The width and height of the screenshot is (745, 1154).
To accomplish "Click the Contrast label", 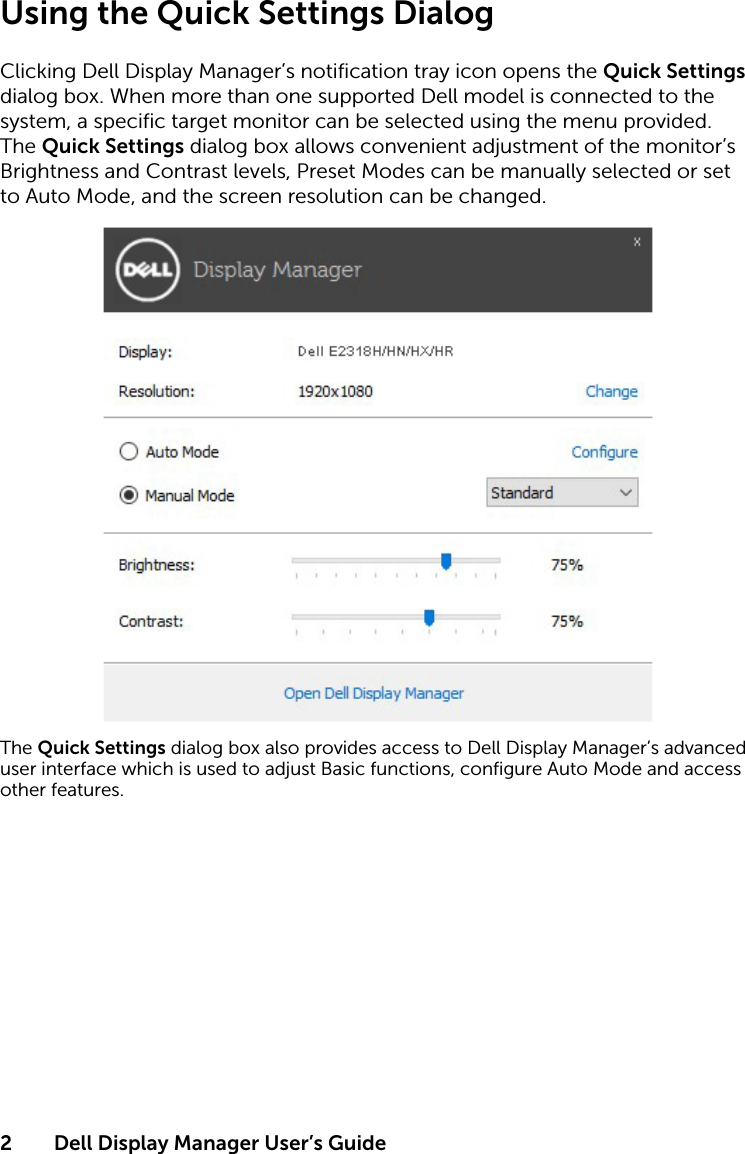I will pyautogui.click(x=150, y=621).
